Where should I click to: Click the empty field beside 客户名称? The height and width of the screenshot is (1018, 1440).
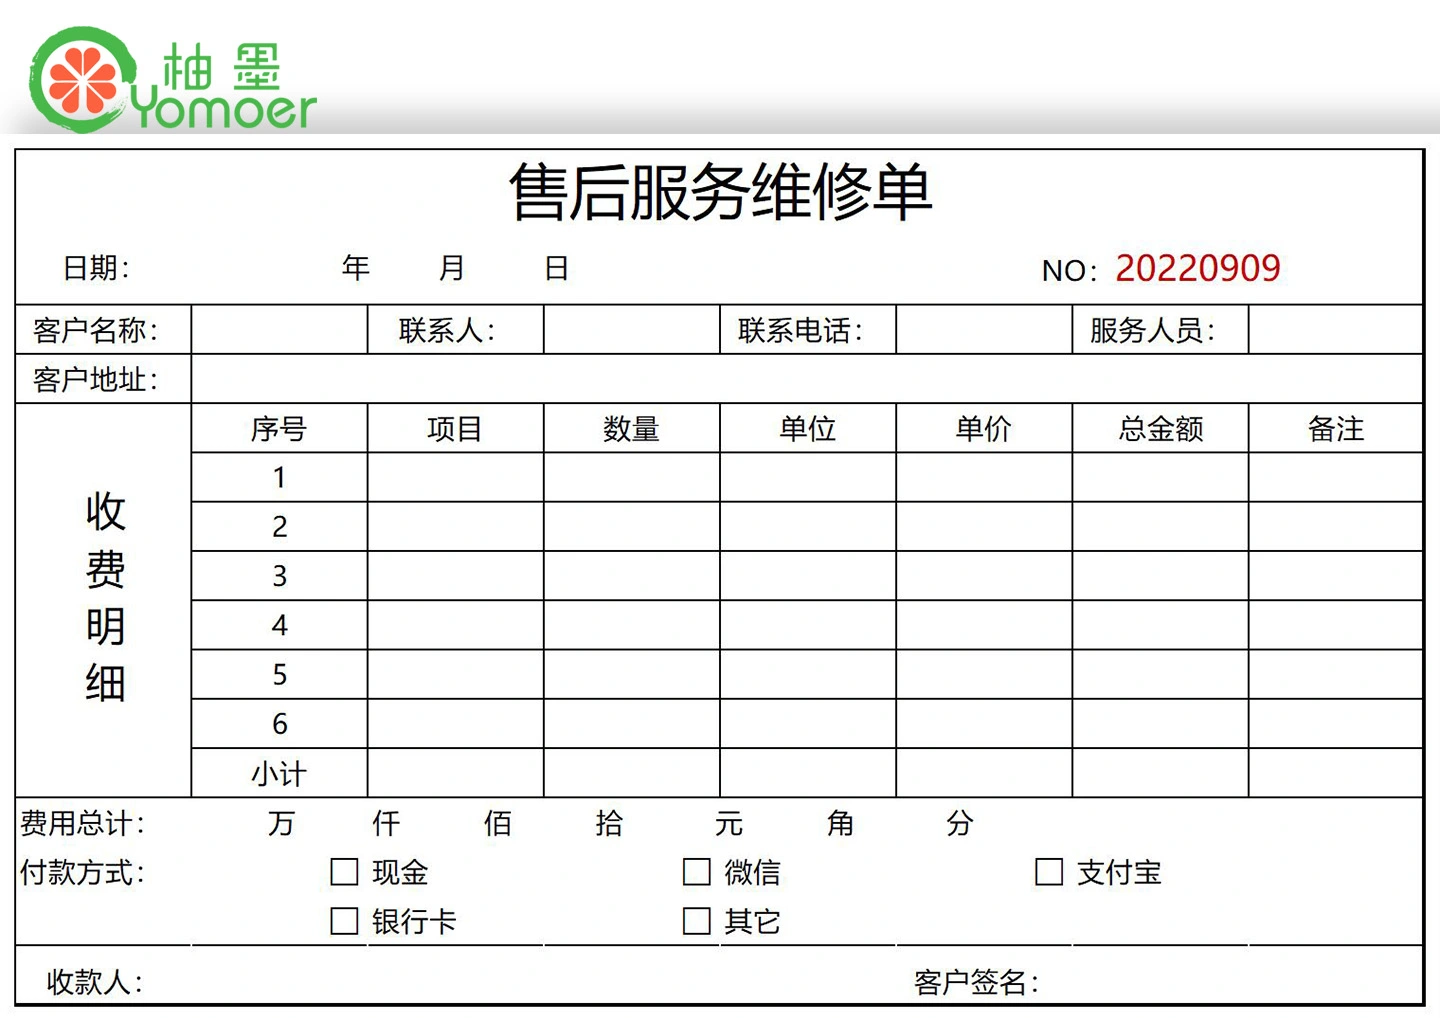279,330
